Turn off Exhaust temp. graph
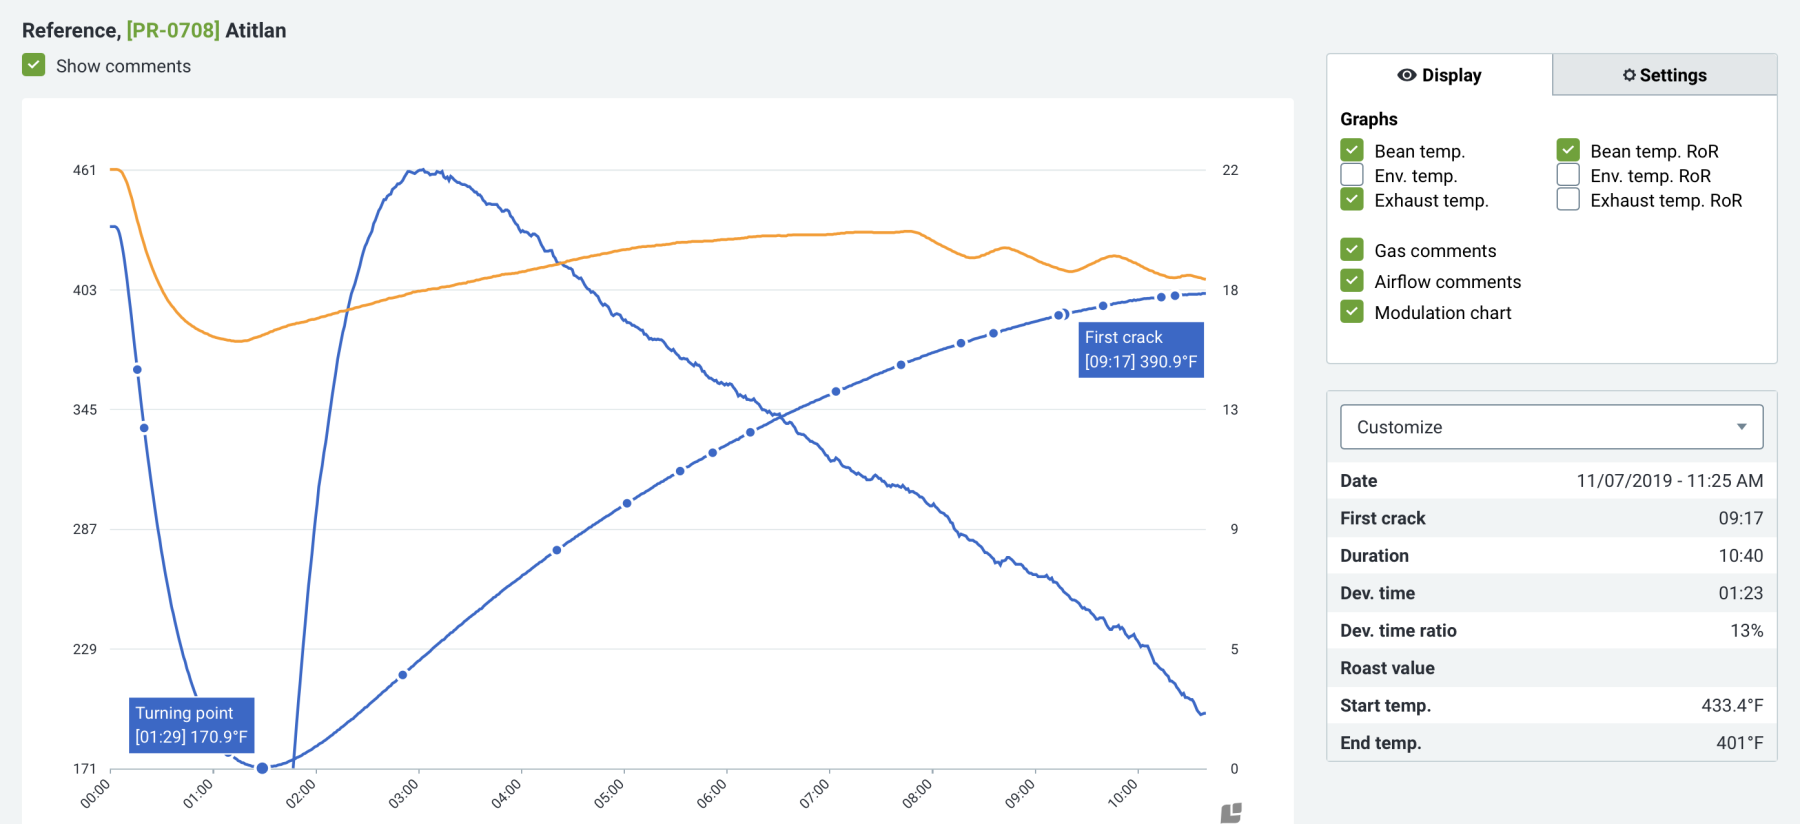 1352,199
